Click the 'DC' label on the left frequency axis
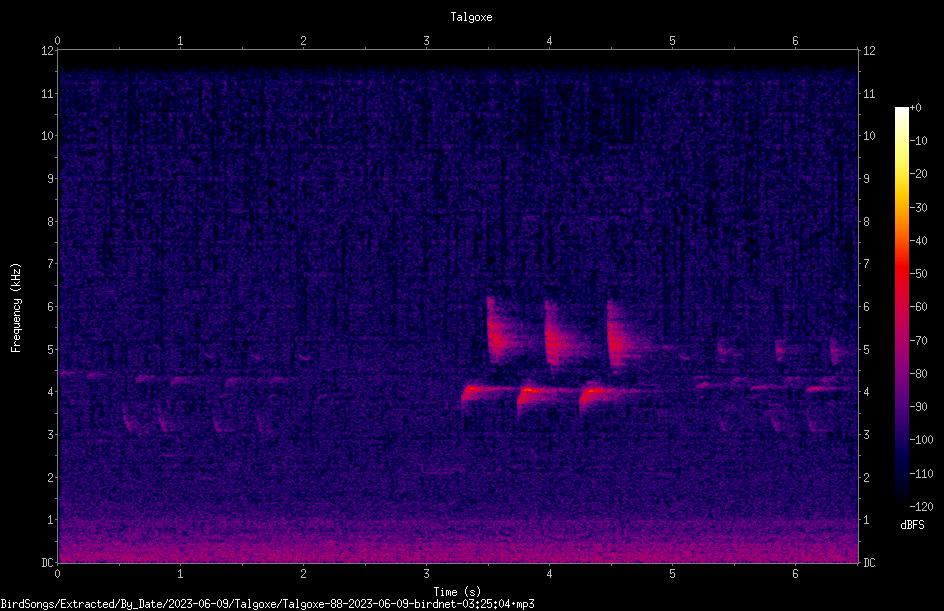Screen dimensions: 944x611 pyautogui.click(x=47, y=562)
